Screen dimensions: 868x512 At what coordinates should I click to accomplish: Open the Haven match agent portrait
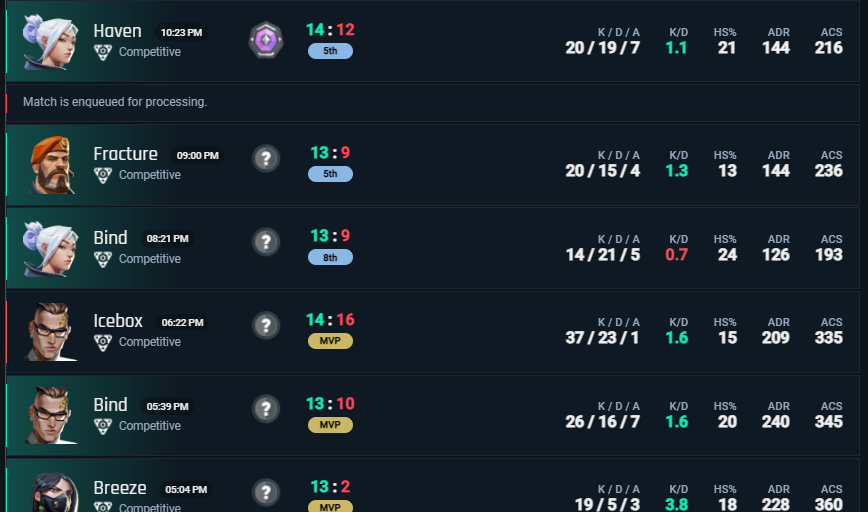click(50, 42)
